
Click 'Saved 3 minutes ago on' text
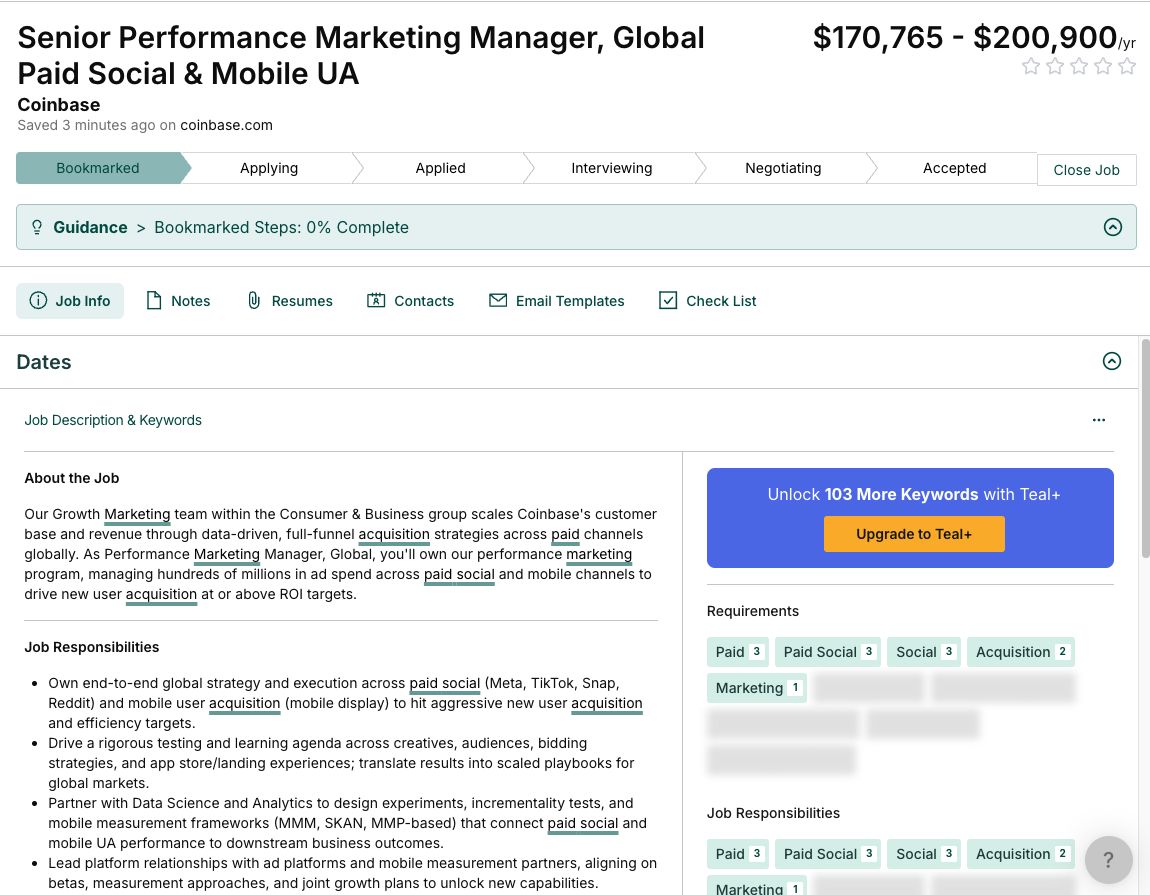[97, 125]
